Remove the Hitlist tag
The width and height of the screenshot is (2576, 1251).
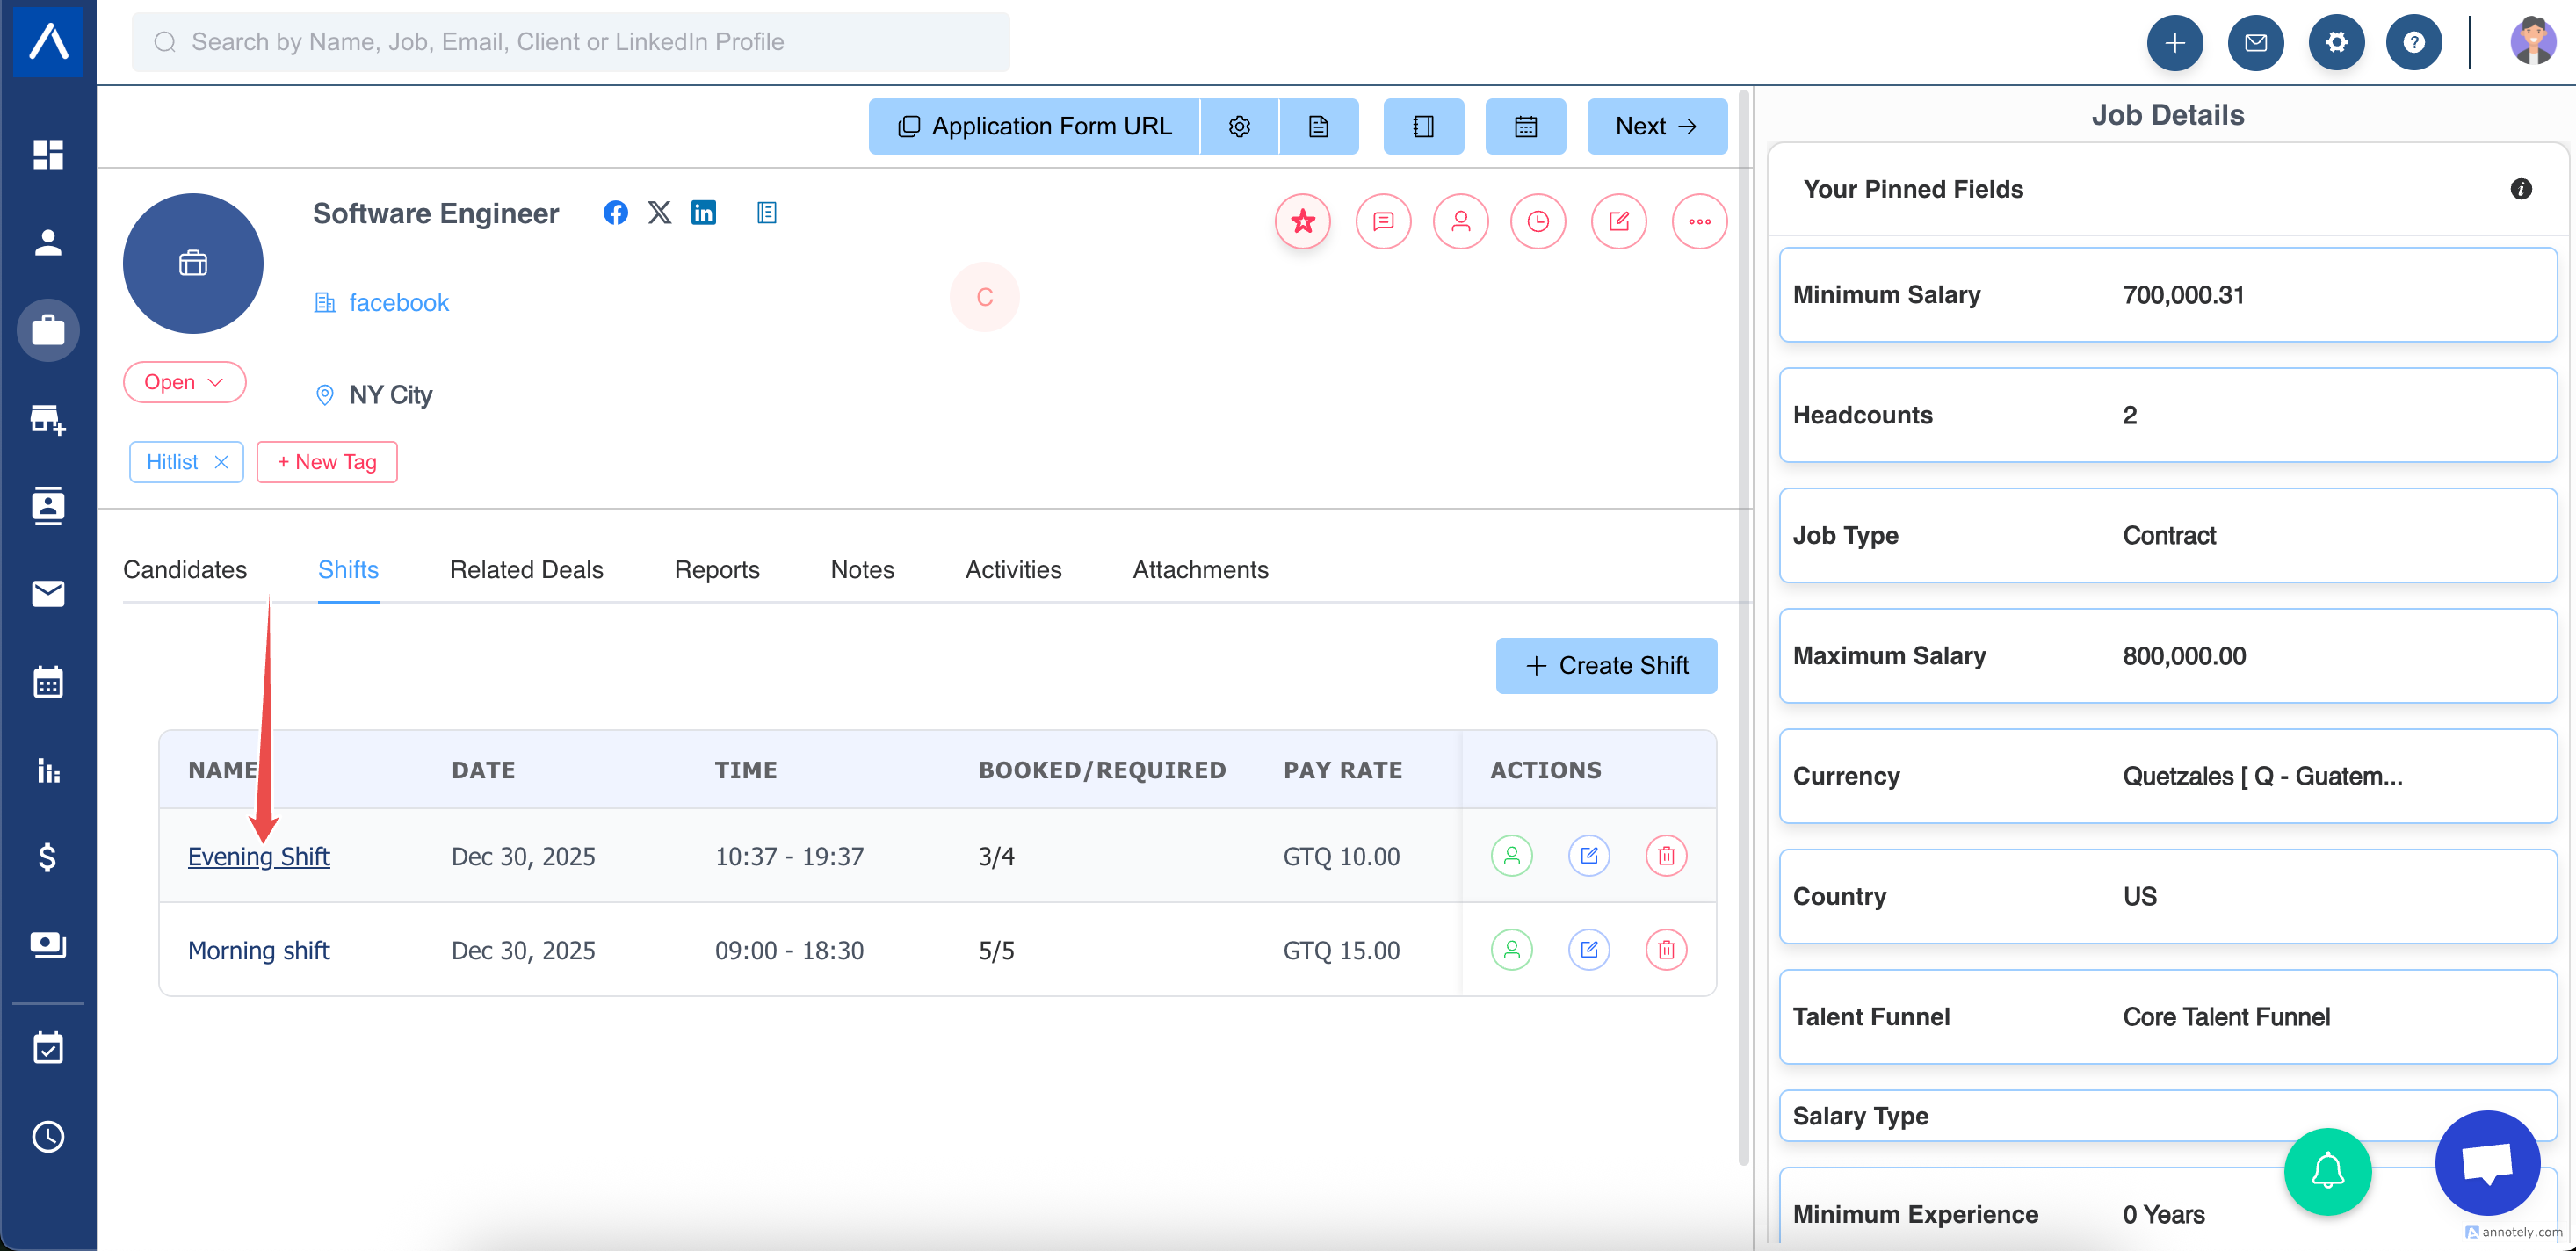click(x=221, y=462)
